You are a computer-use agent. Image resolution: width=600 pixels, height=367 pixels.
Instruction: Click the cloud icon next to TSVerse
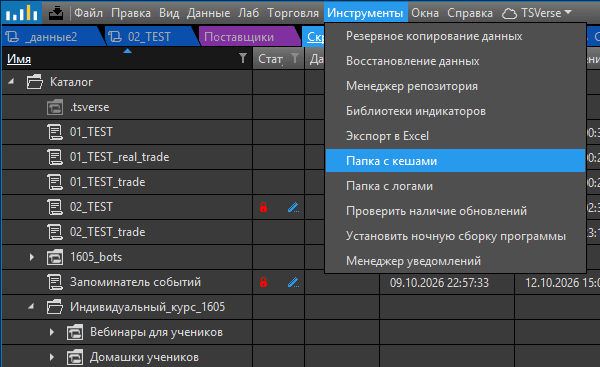[x=509, y=14]
